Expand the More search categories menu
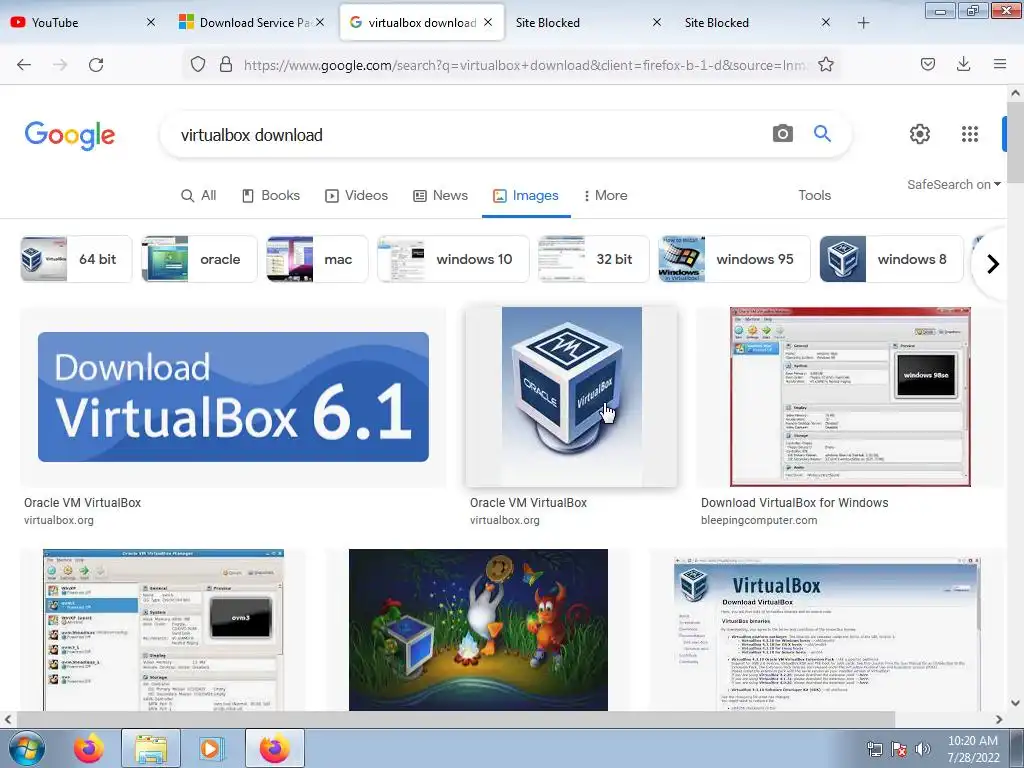 pyautogui.click(x=605, y=195)
